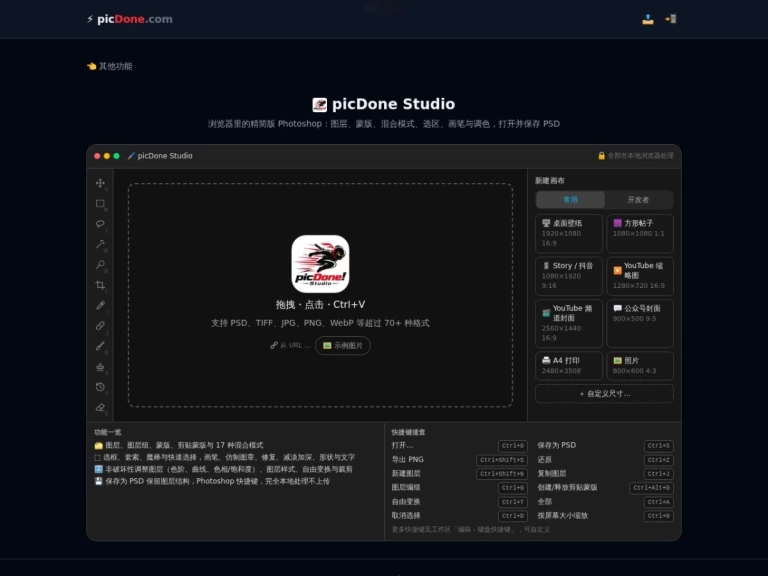Click the upload icon in header
768x576 pixels.
coord(648,19)
